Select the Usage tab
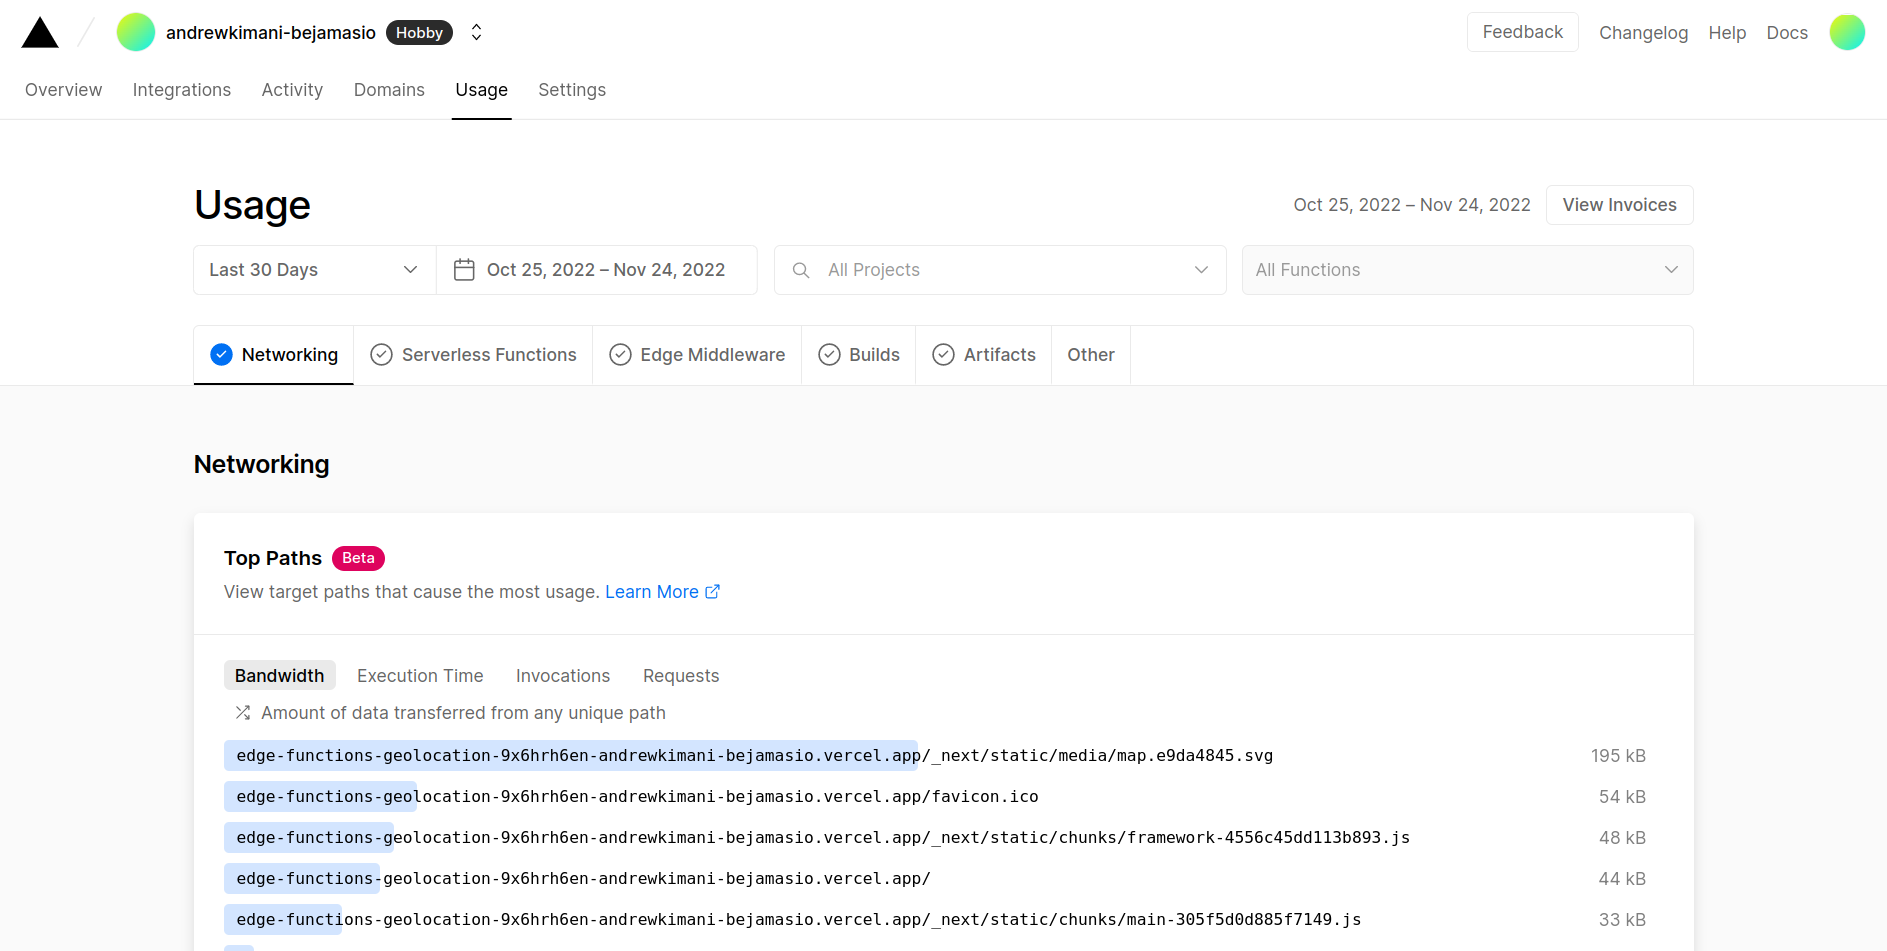The image size is (1887, 951). 482,90
